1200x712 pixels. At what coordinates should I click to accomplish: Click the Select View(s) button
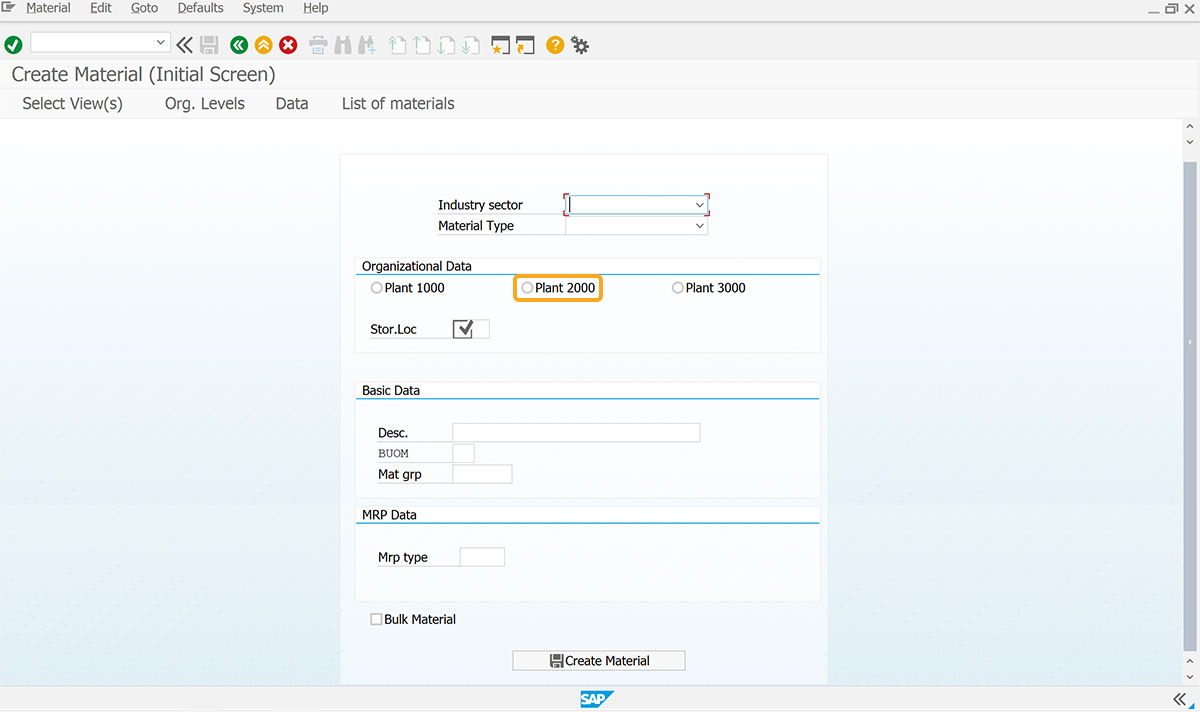tap(73, 104)
